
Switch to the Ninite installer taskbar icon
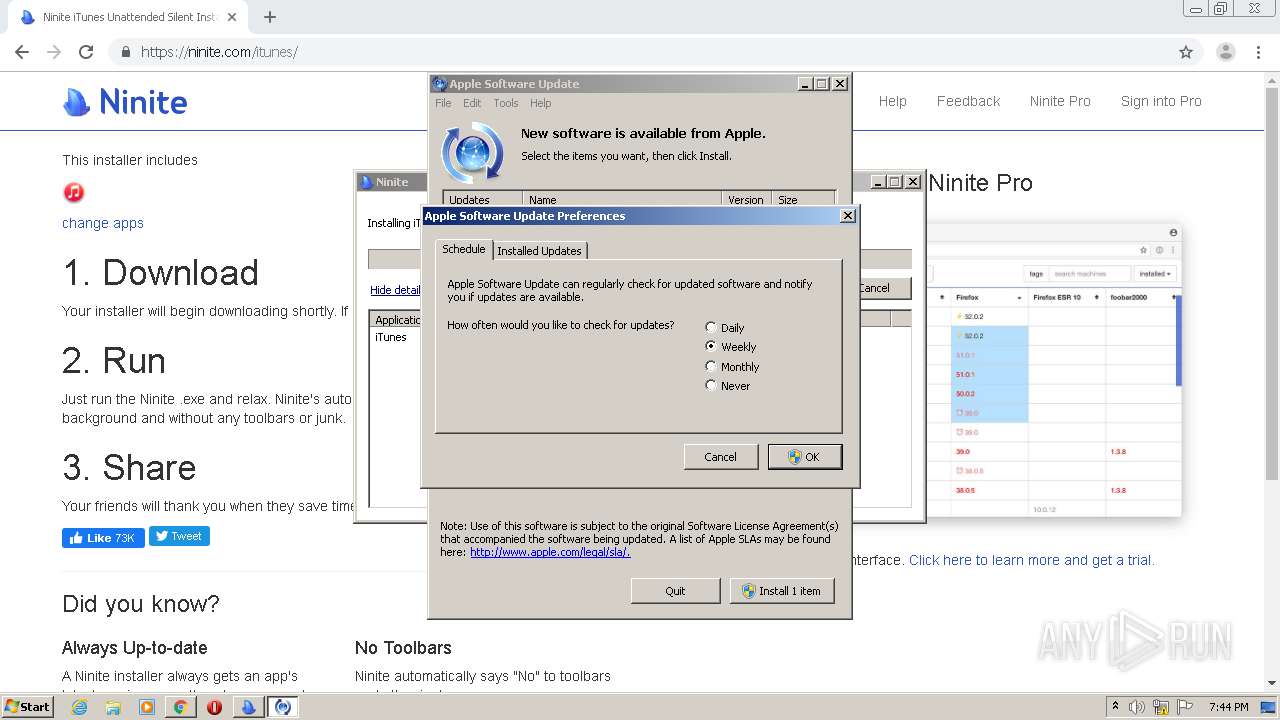point(248,707)
